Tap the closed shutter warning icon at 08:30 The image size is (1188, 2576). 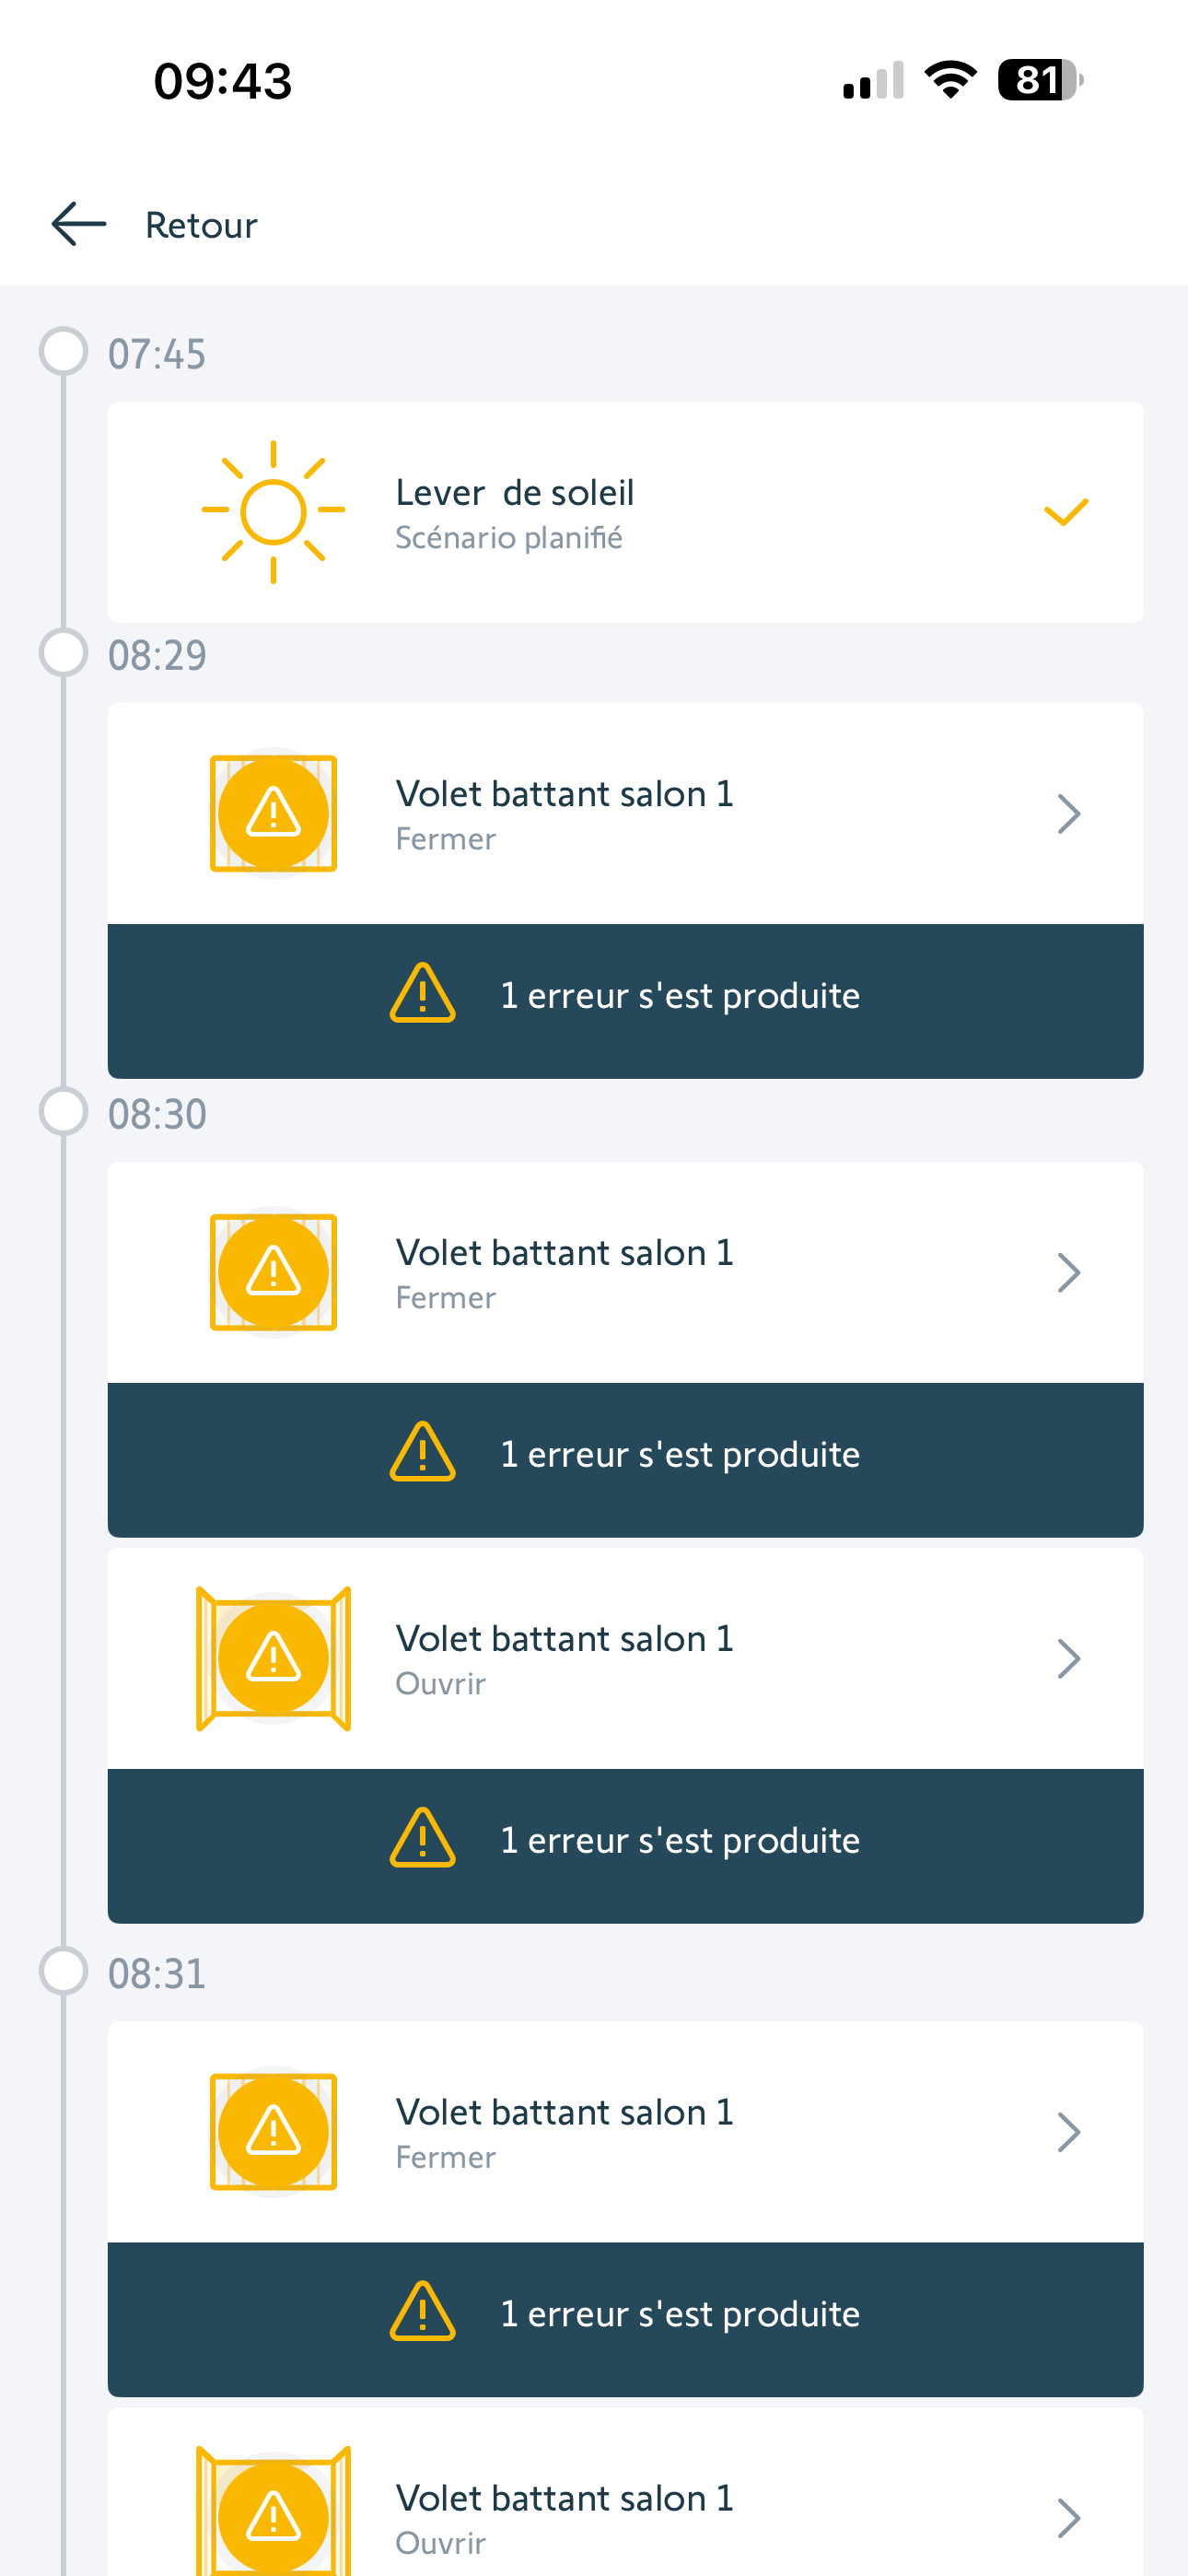pos(273,1272)
